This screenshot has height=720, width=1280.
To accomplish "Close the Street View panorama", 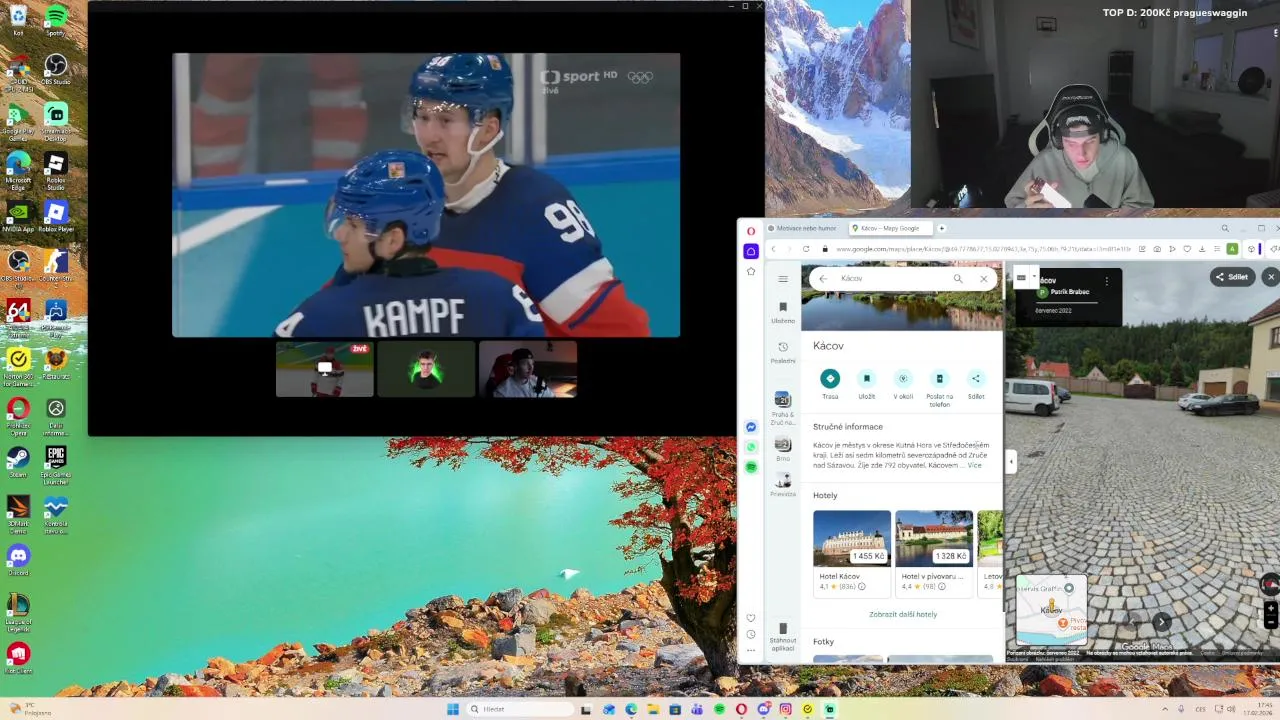I will click(1270, 277).
